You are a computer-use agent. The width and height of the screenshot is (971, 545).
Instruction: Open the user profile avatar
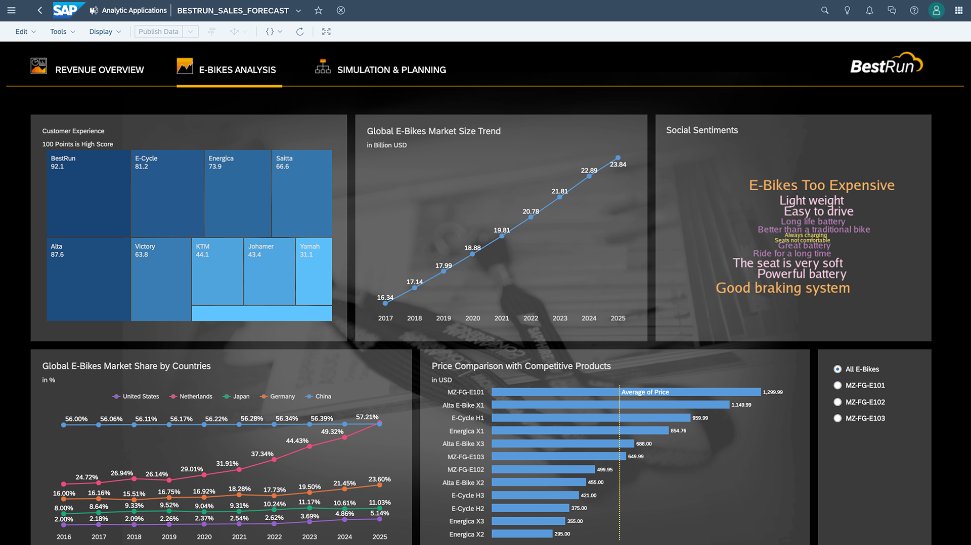(936, 11)
